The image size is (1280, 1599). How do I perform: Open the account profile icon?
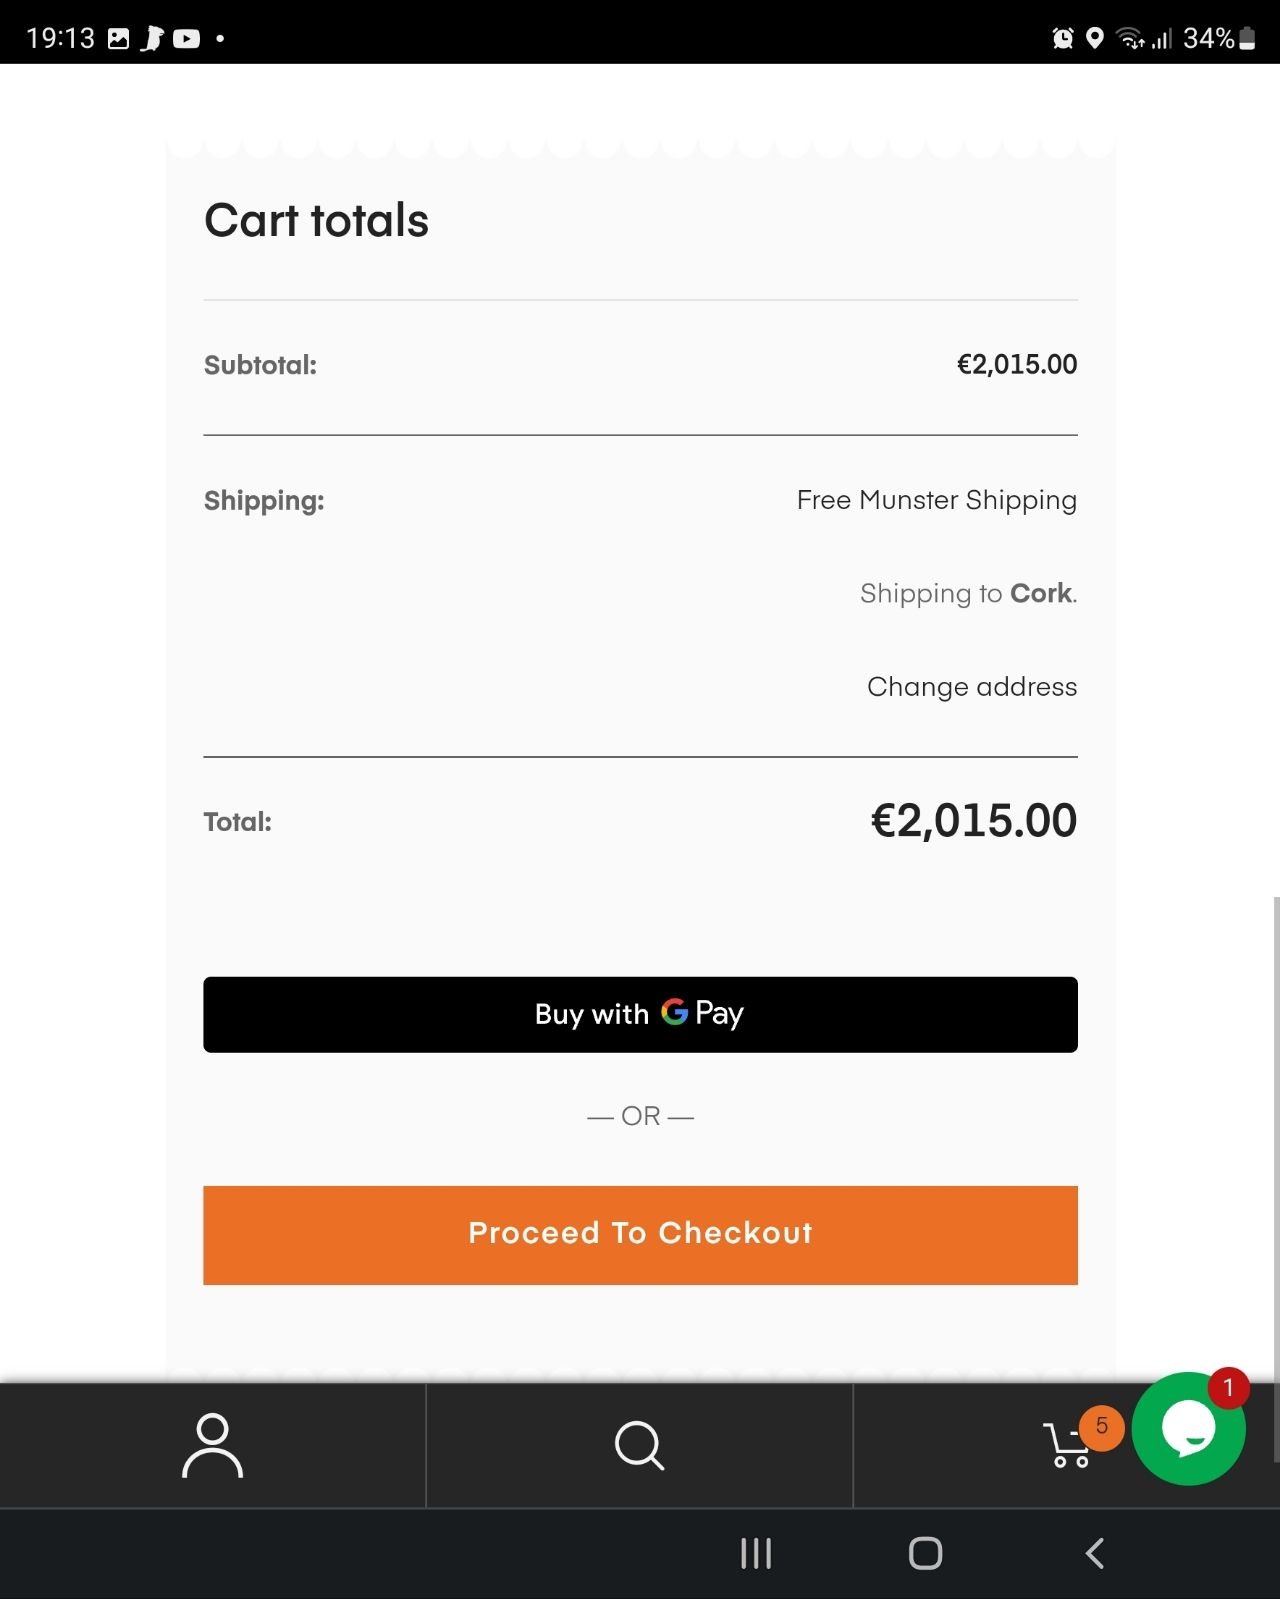tap(212, 1445)
